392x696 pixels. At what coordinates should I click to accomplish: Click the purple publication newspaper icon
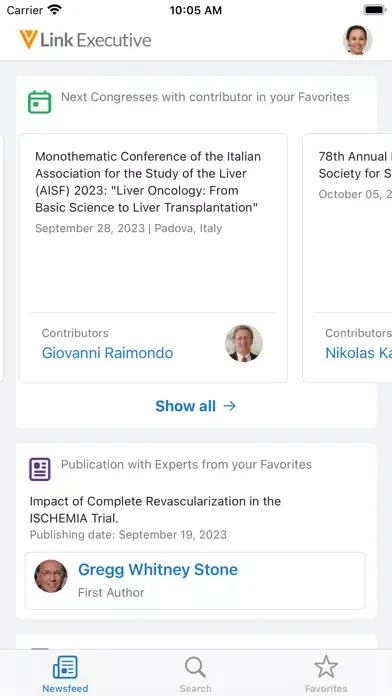click(40, 469)
